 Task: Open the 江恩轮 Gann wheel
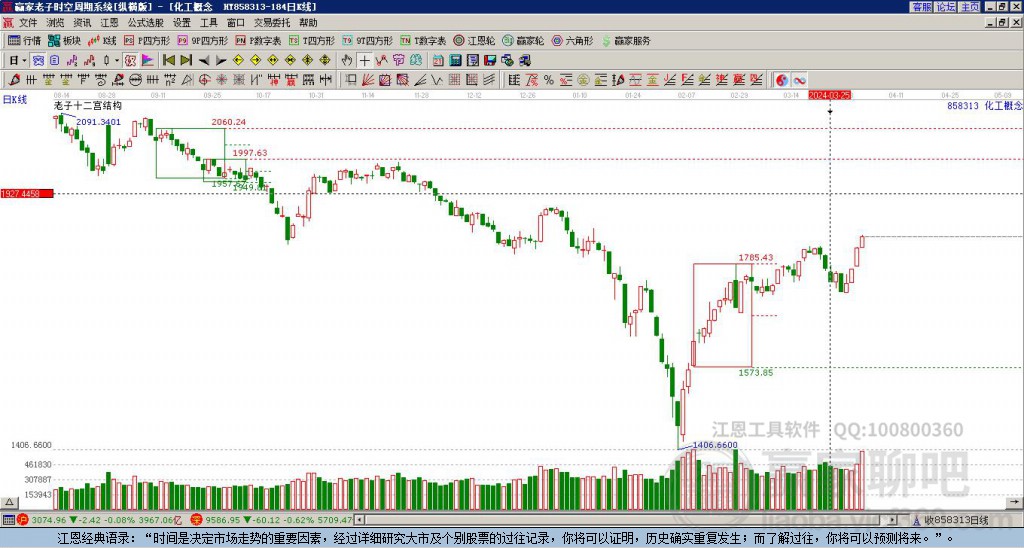coord(474,40)
